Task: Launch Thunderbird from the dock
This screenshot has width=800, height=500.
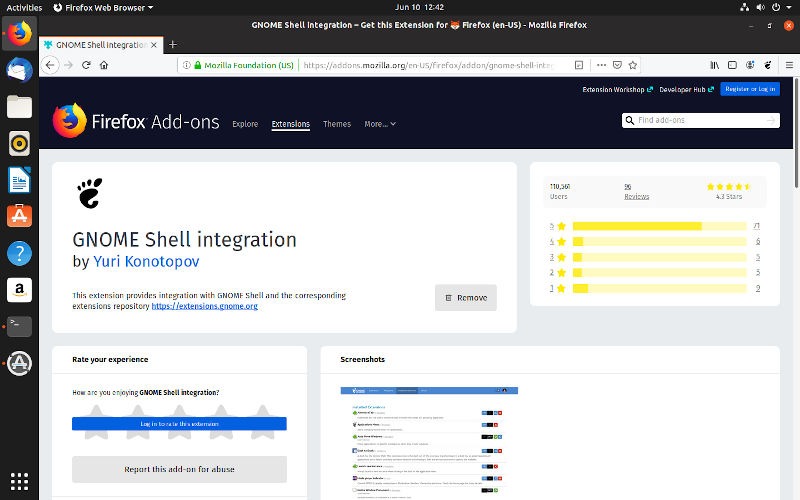Action: (19, 69)
